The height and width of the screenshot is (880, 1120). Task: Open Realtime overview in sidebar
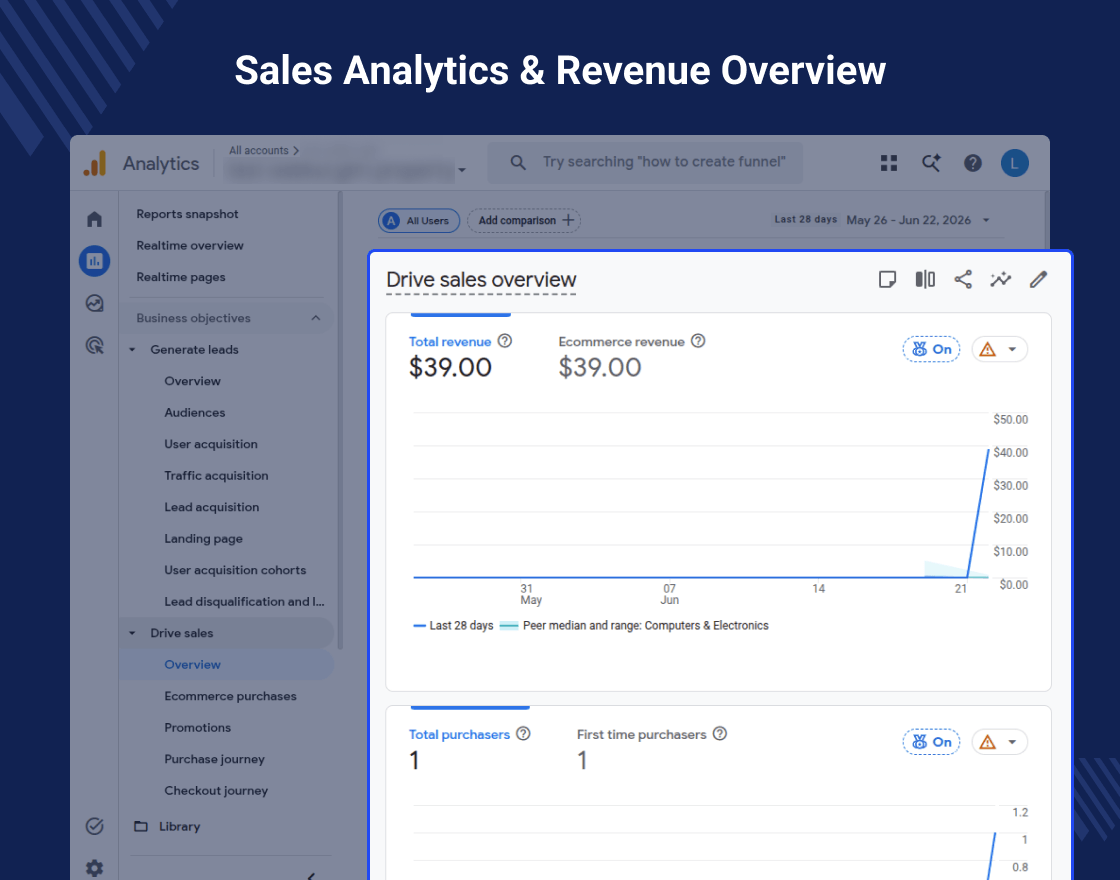190,245
